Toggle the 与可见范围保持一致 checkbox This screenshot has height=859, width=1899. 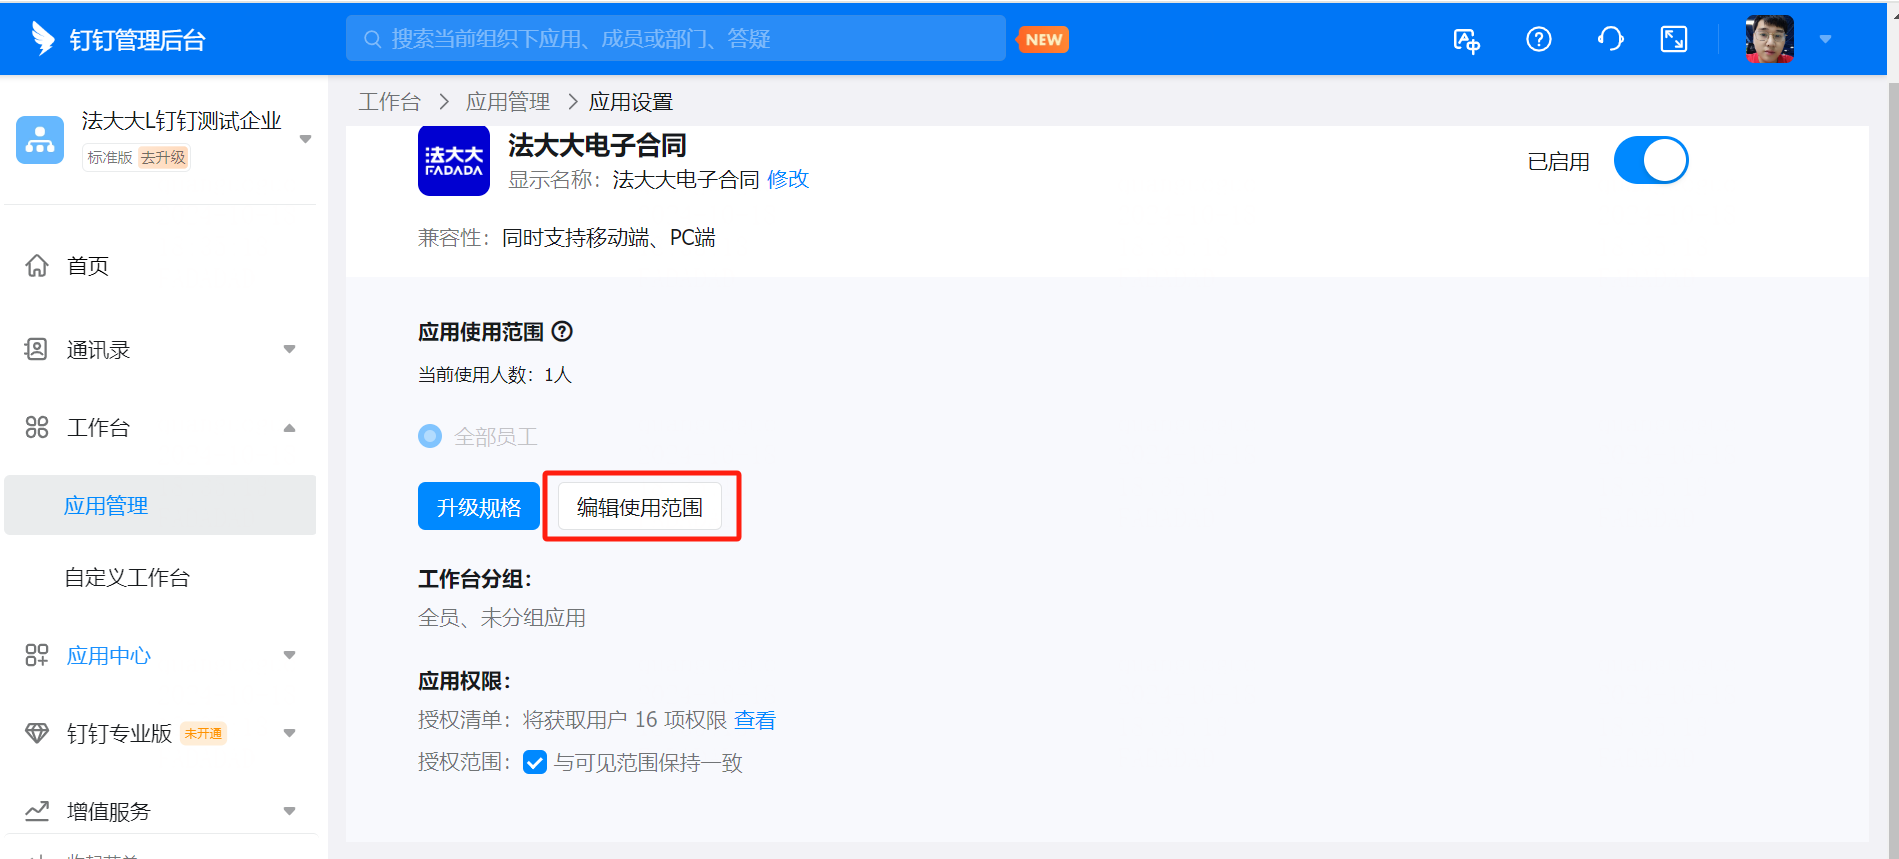(535, 762)
